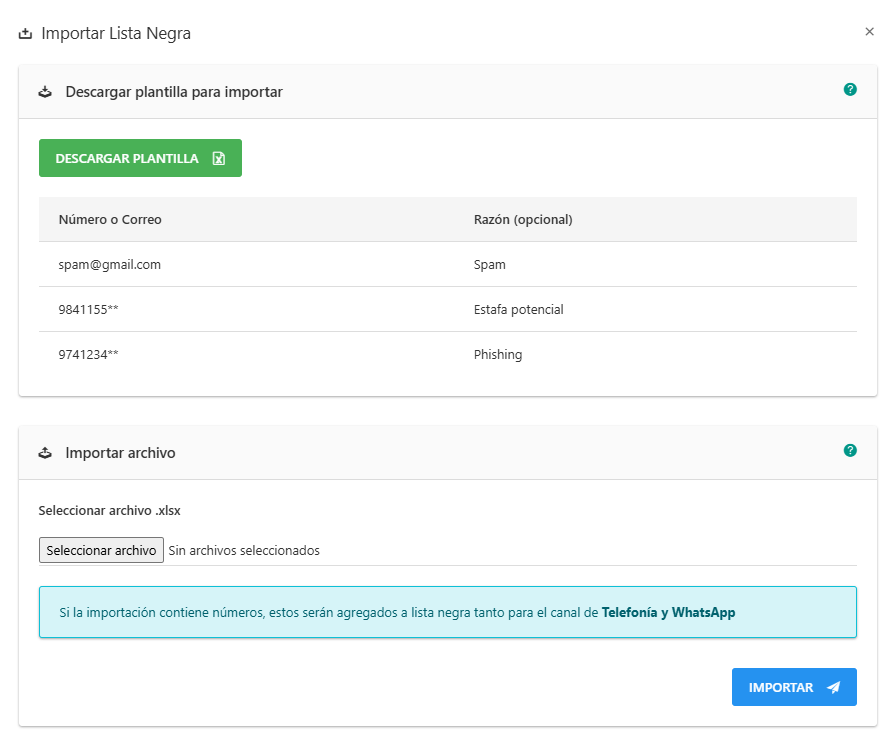The image size is (895, 736).
Task: Click the paper plane icon on the Importar button
Action: (x=833, y=688)
